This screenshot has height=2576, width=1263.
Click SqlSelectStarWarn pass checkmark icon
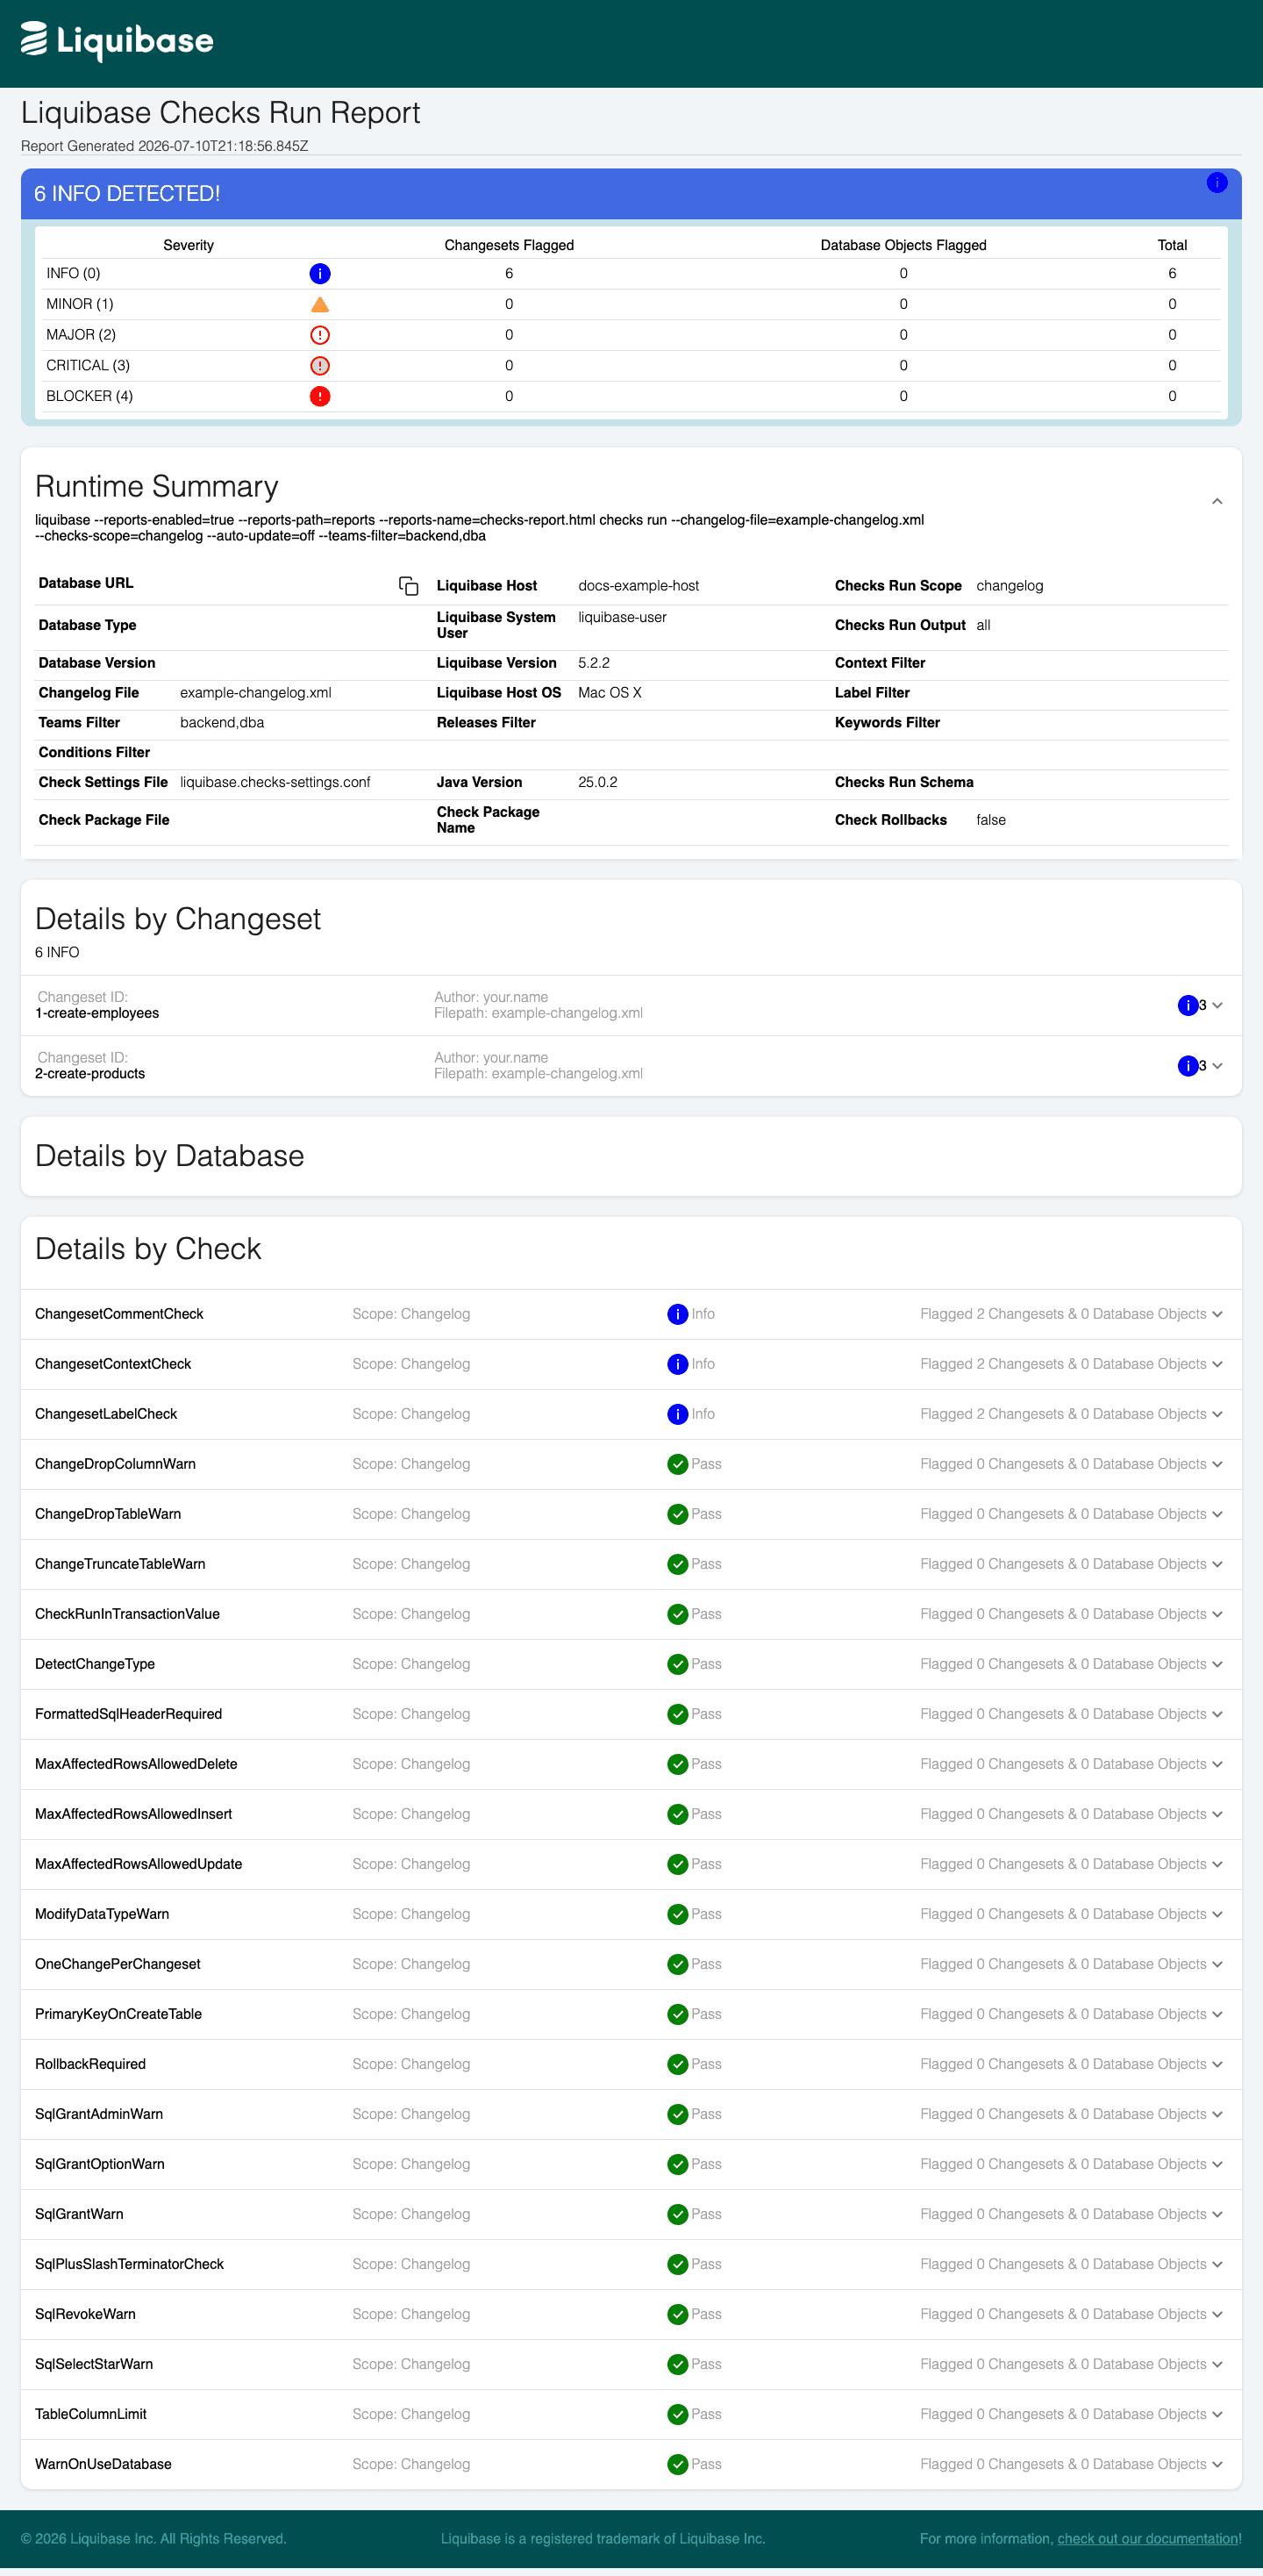677,2364
